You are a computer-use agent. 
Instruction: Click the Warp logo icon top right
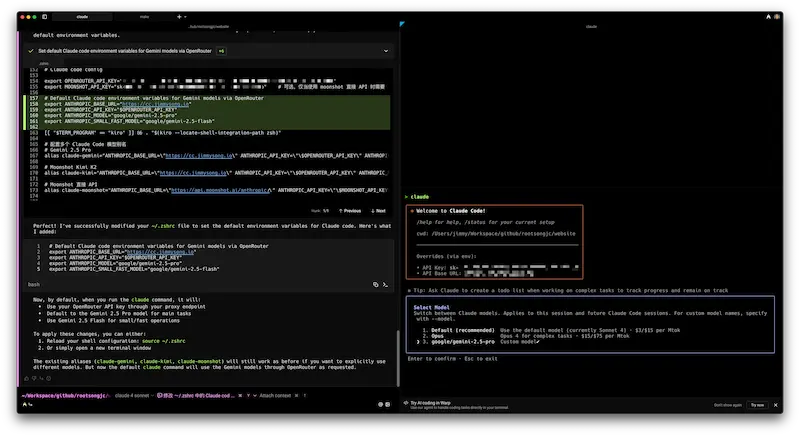(768, 17)
